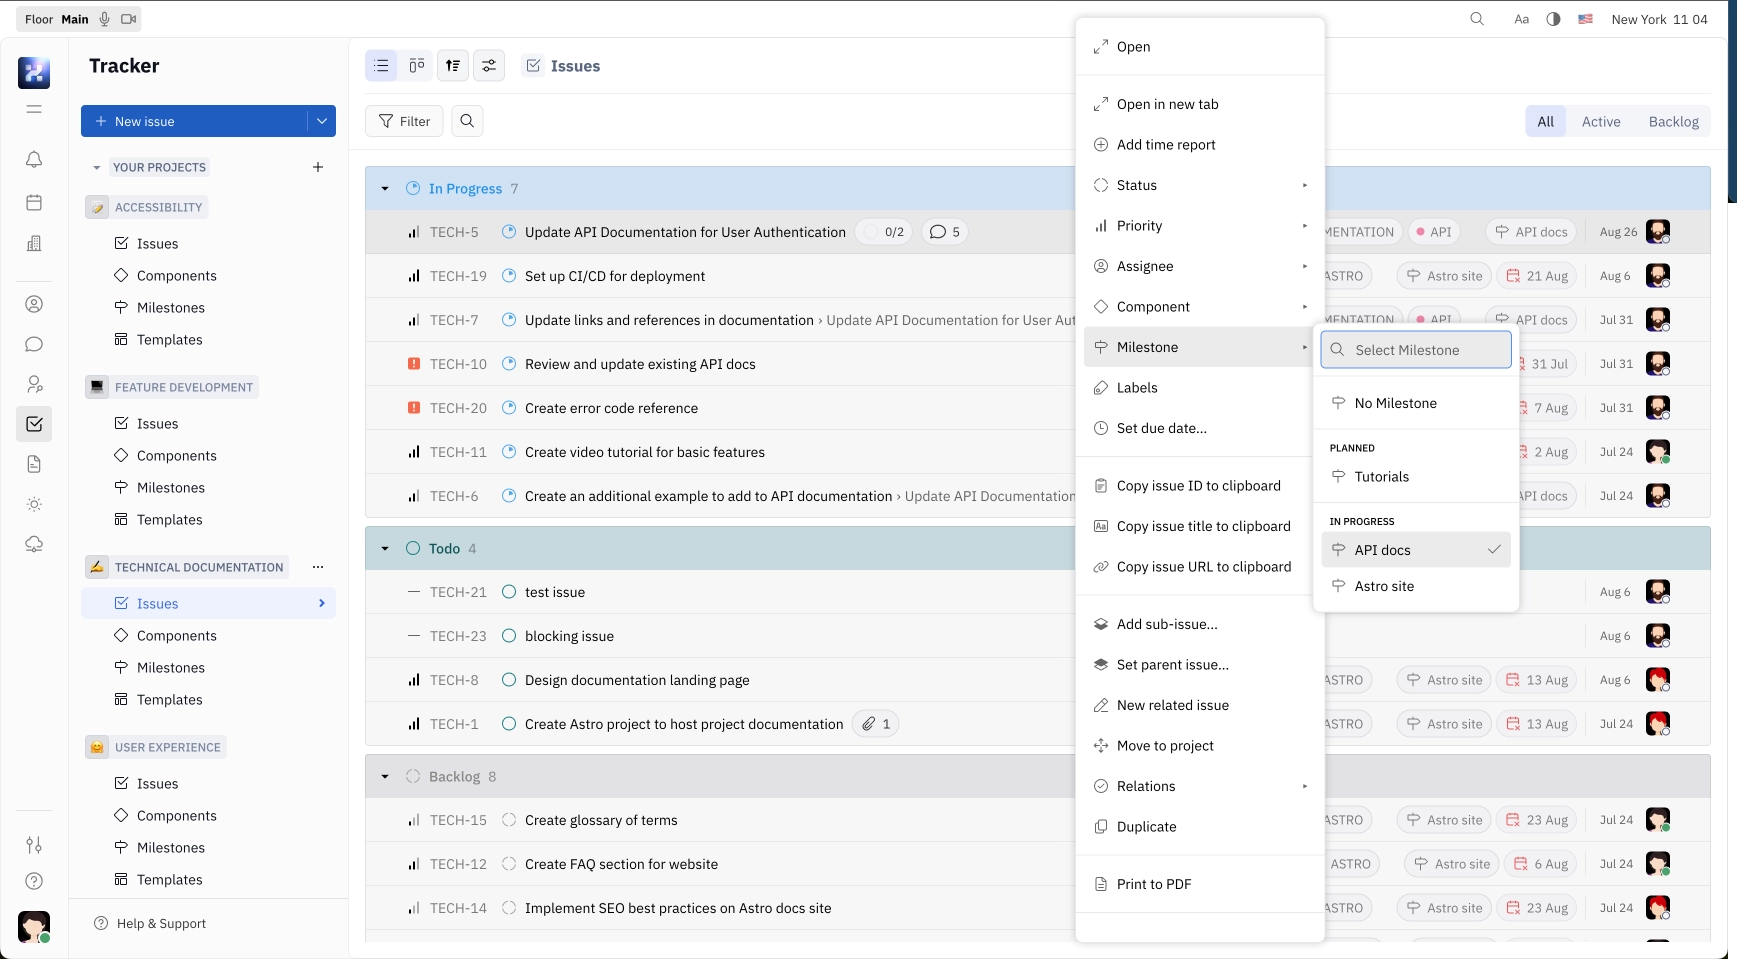Switch to the Active tab
The image size is (1737, 959).
coord(1602,121)
